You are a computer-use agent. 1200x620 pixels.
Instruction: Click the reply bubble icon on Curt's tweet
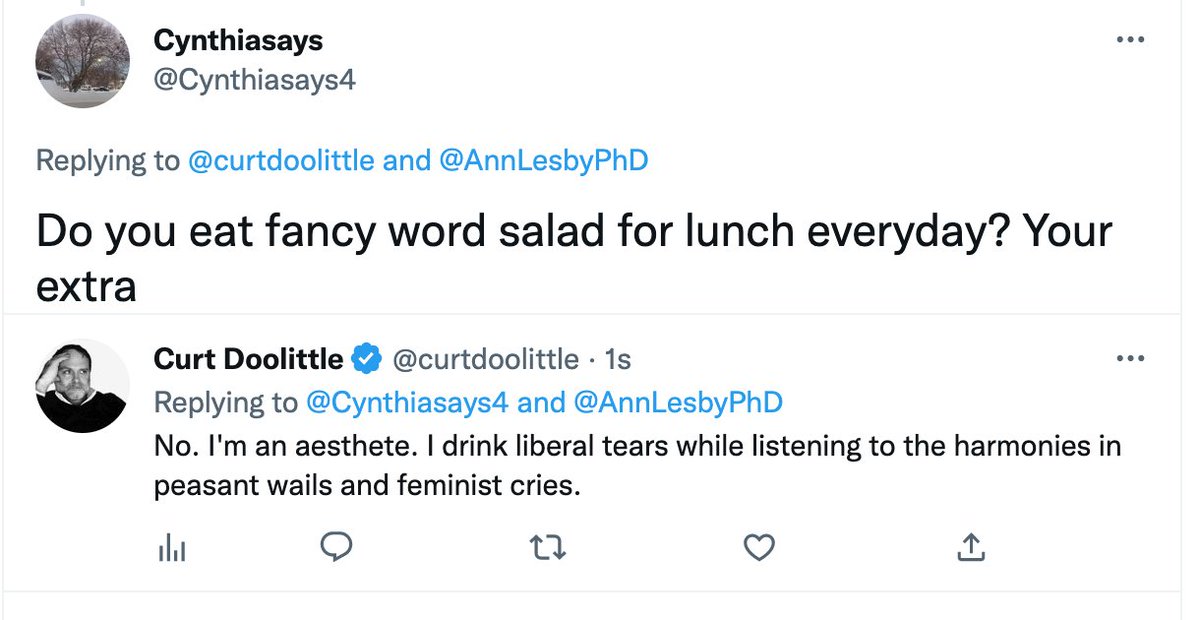point(336,547)
